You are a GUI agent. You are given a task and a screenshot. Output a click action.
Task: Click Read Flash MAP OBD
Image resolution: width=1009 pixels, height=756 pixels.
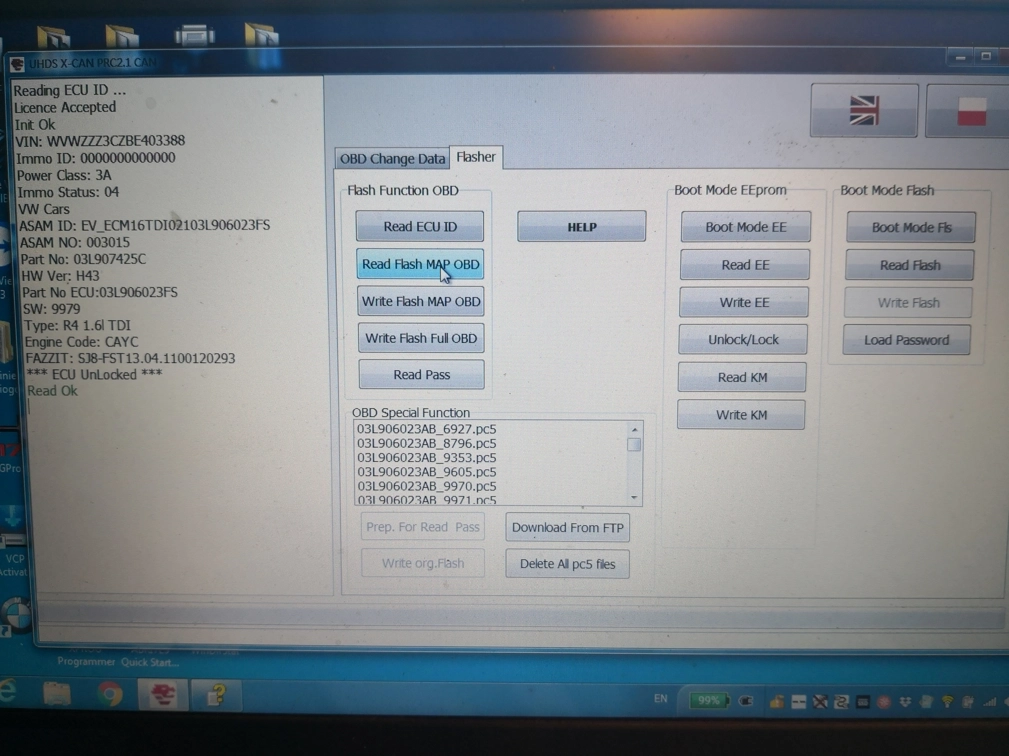click(x=420, y=264)
